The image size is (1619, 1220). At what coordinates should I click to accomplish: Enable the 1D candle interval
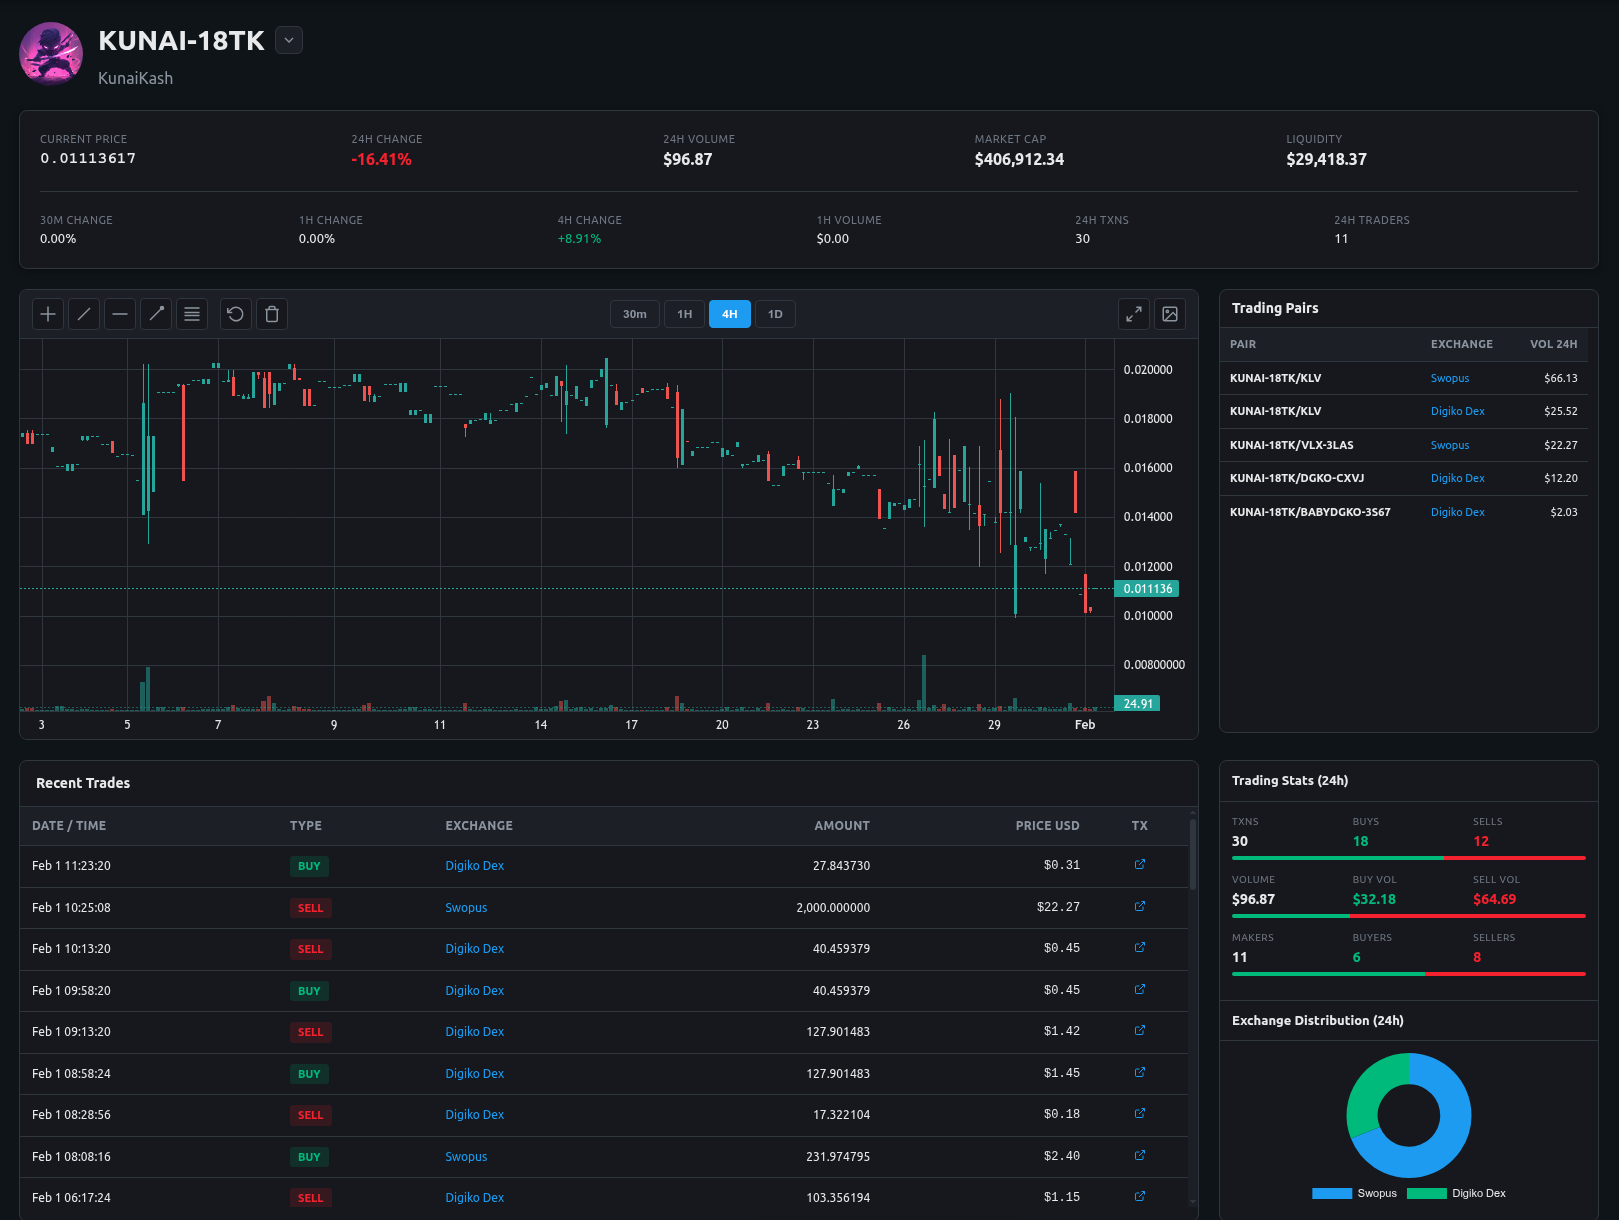click(775, 314)
